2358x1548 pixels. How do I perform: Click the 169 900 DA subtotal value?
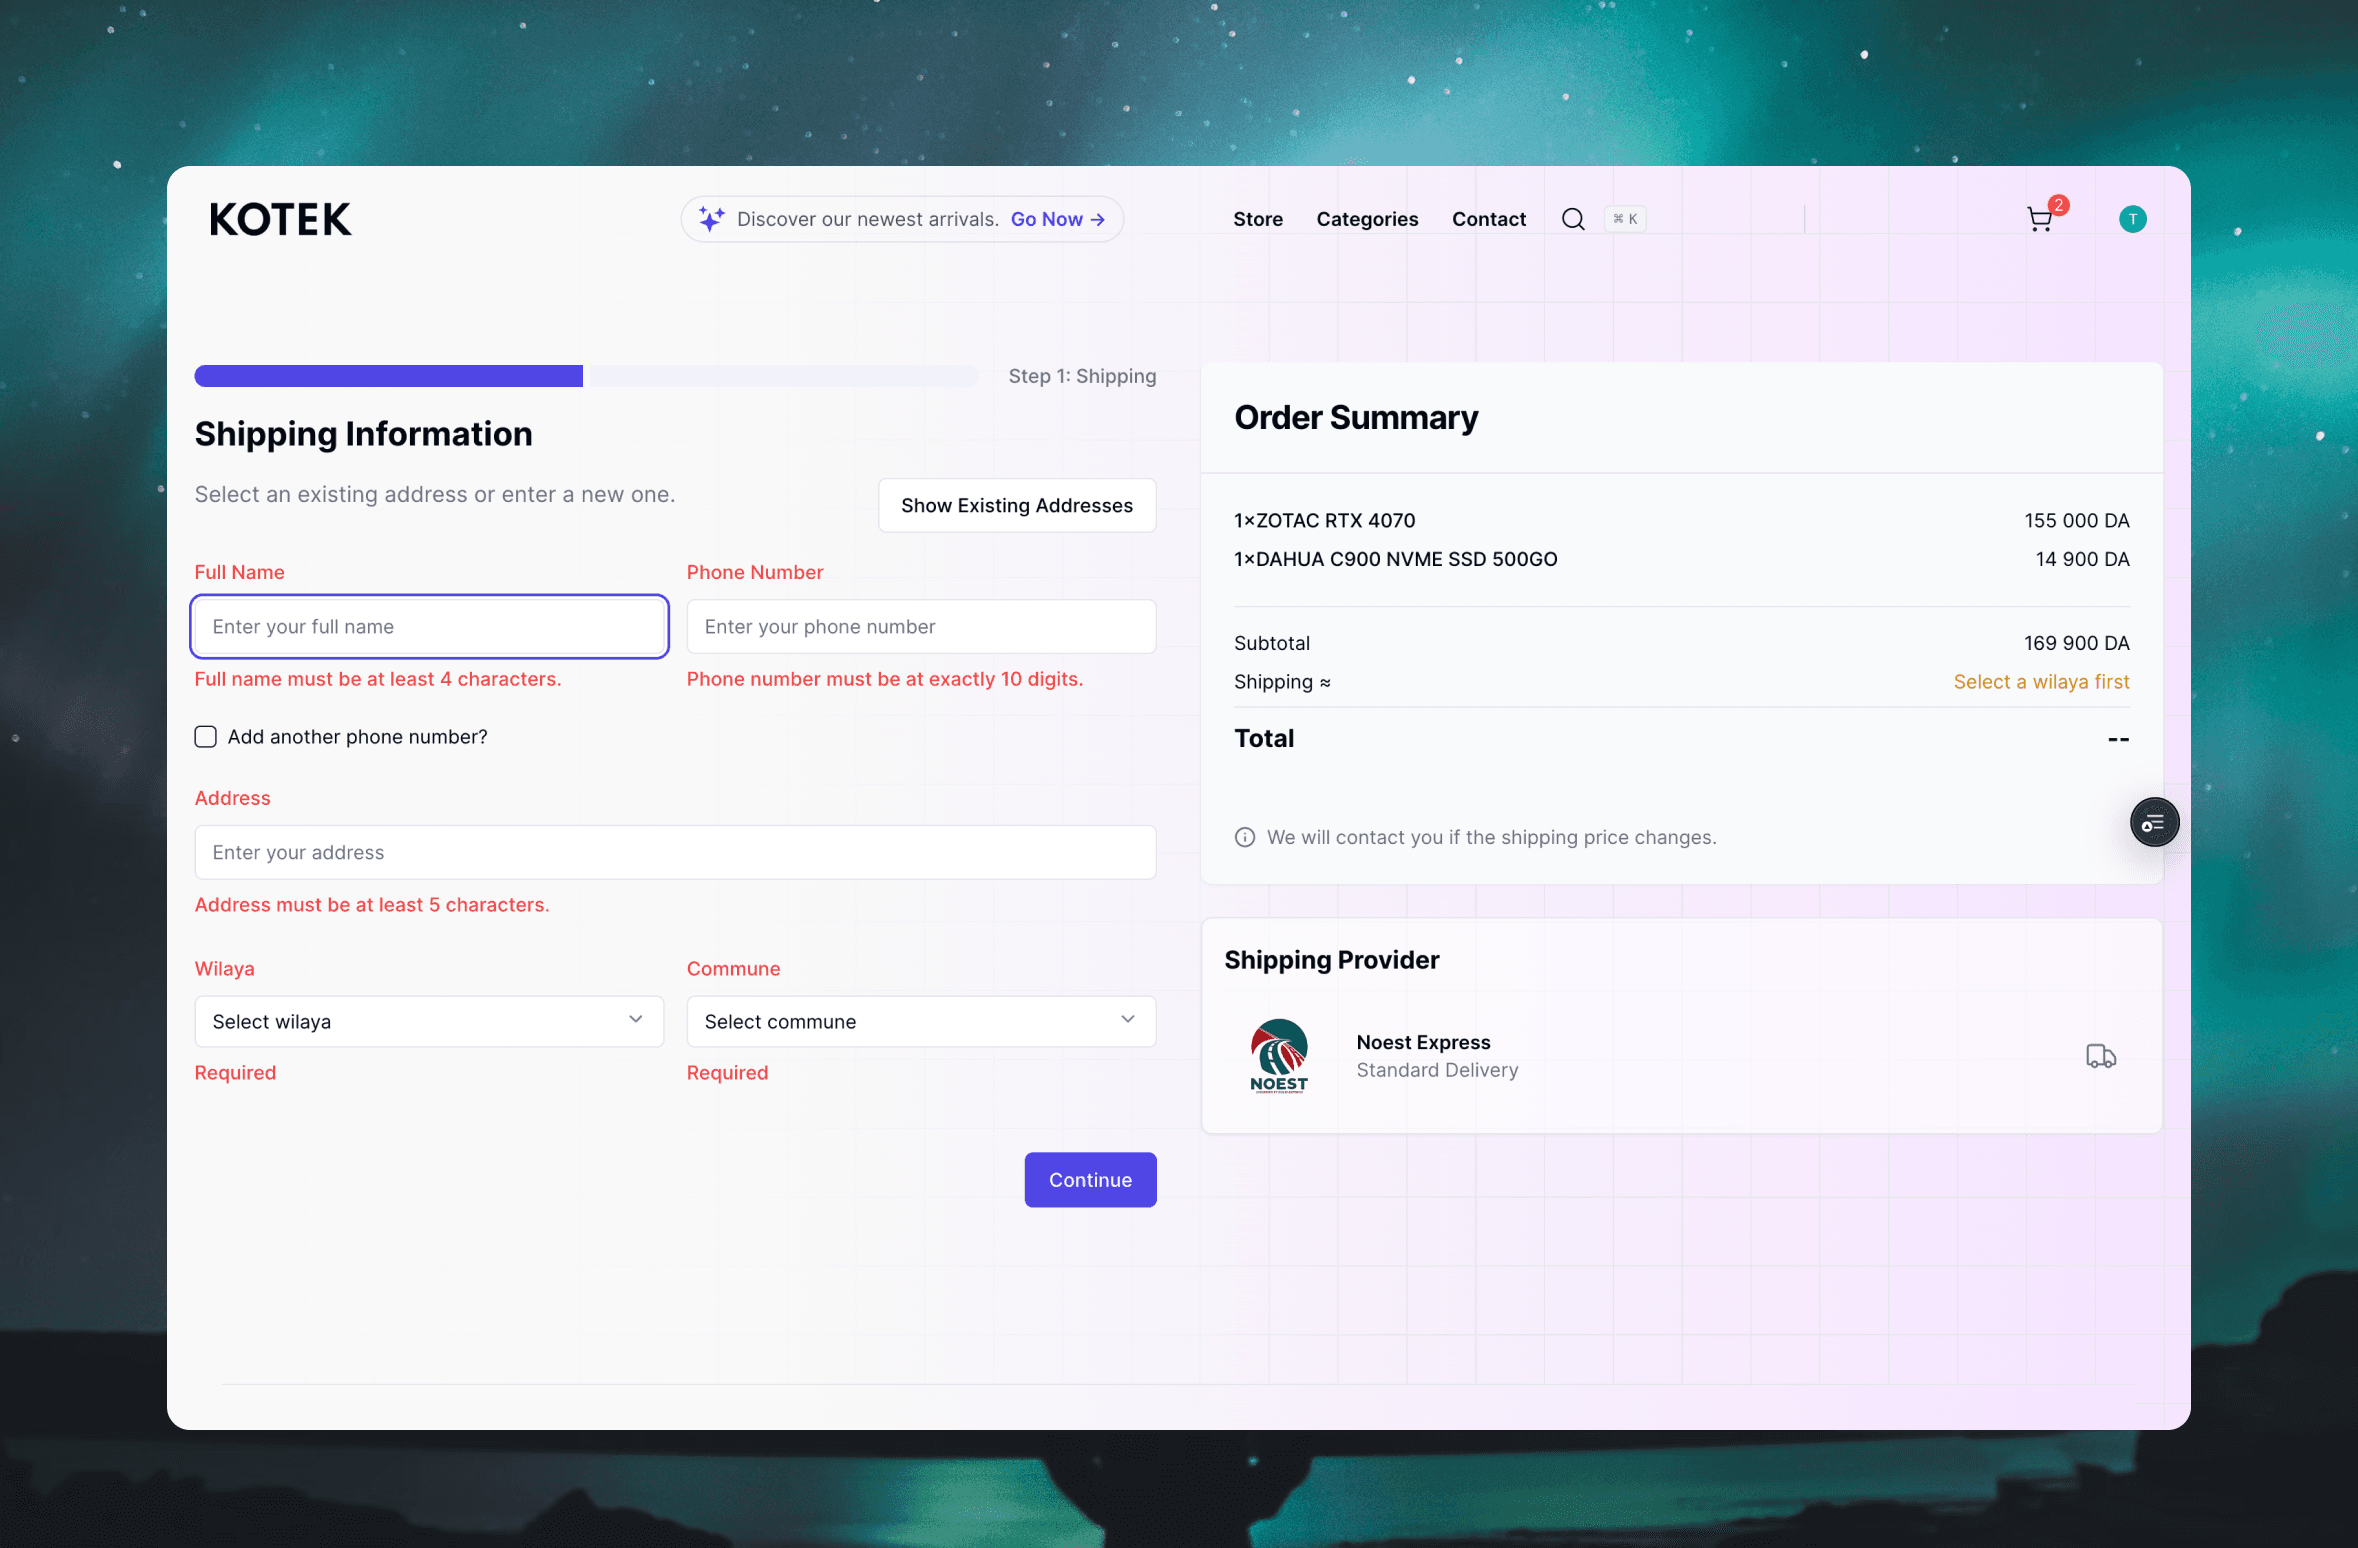[2076, 643]
